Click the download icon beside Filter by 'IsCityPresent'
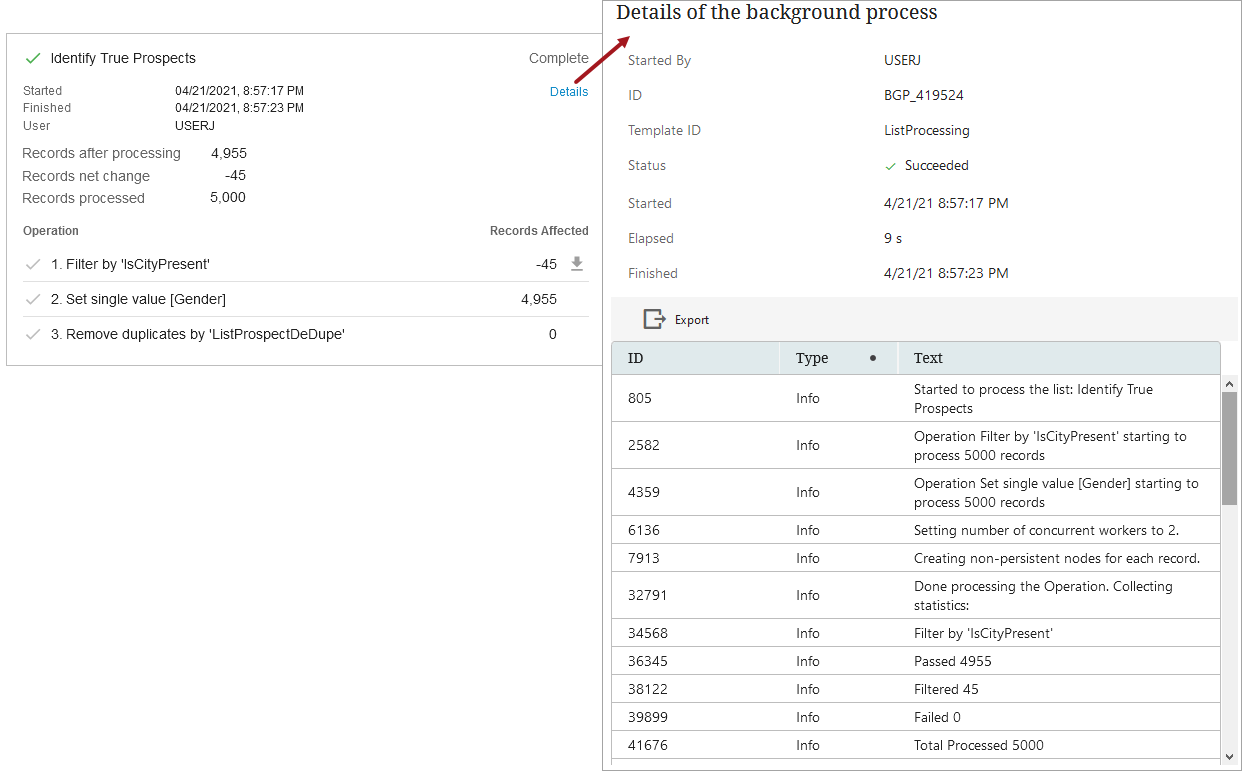1242x771 pixels. coord(577,264)
